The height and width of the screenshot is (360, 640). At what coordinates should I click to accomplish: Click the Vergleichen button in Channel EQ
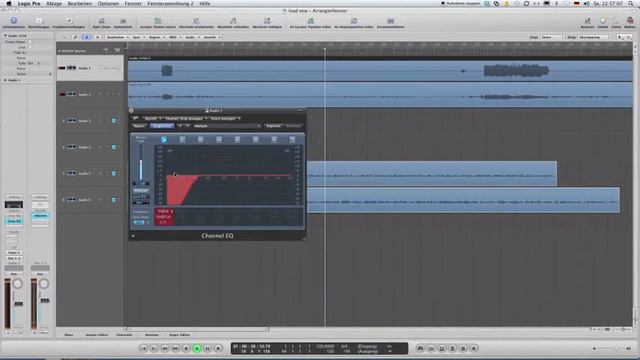pyautogui.click(x=162, y=126)
